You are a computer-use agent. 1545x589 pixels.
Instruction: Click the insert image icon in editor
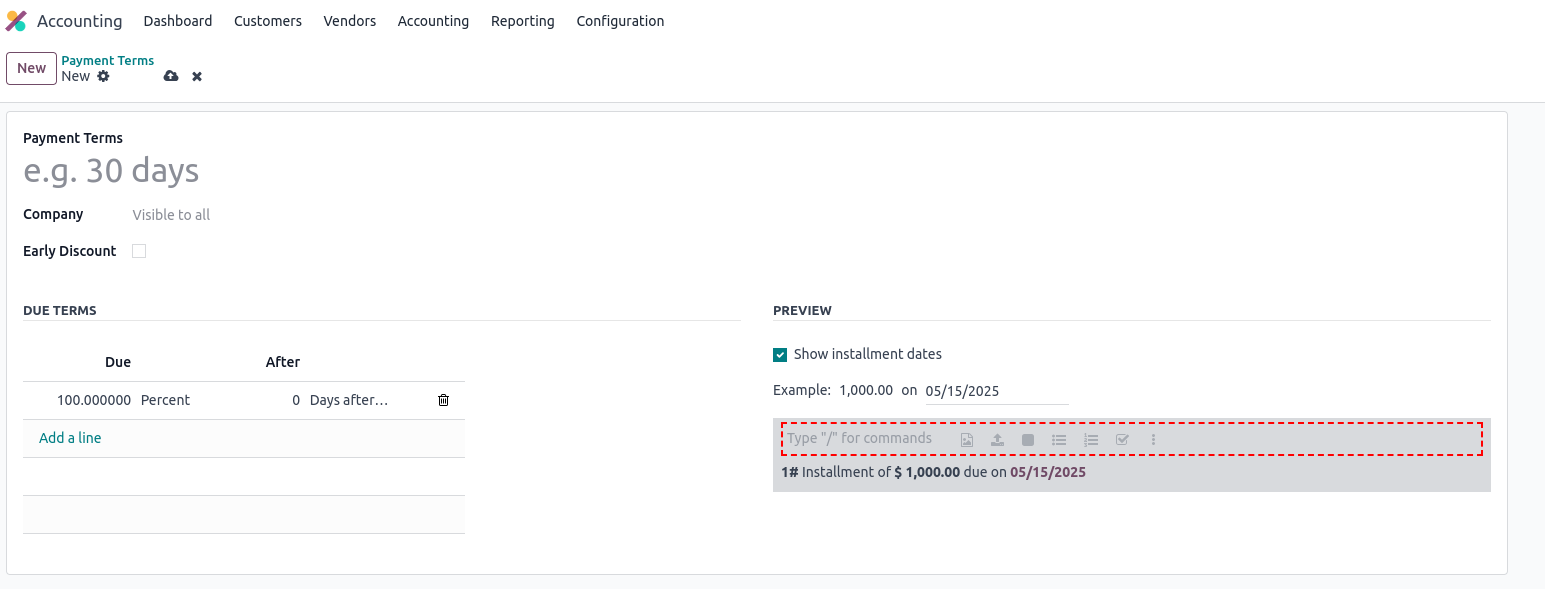[x=967, y=440]
